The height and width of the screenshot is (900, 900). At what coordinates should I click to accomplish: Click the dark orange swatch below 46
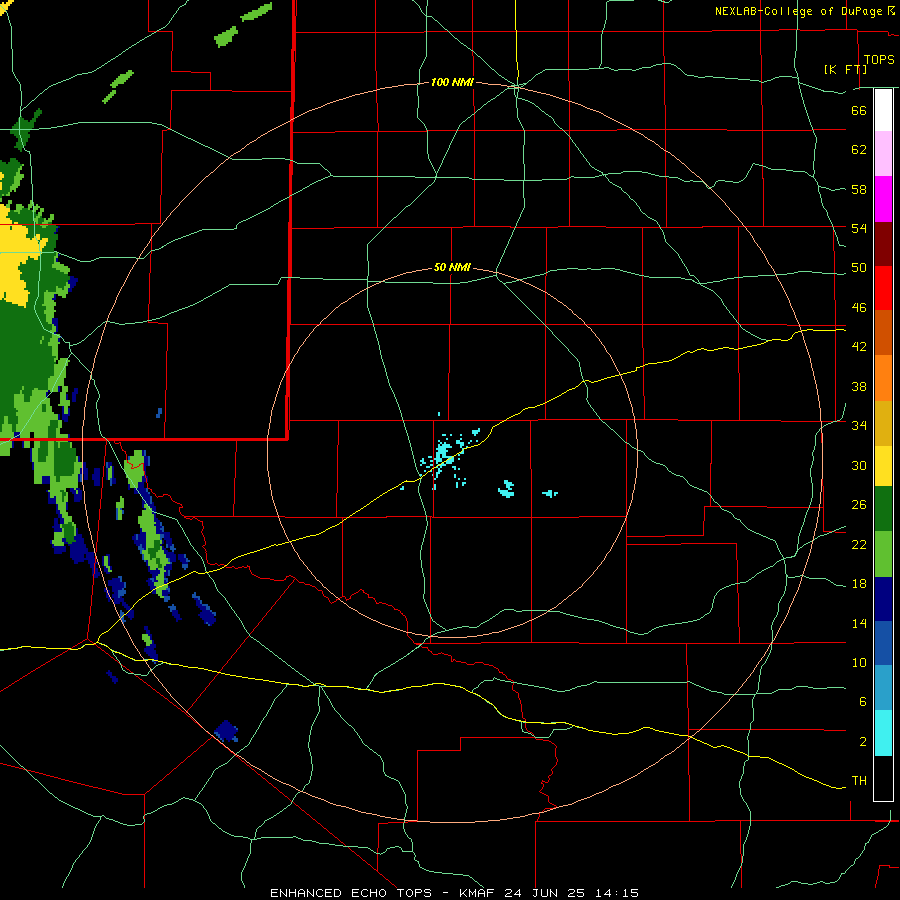[883, 333]
